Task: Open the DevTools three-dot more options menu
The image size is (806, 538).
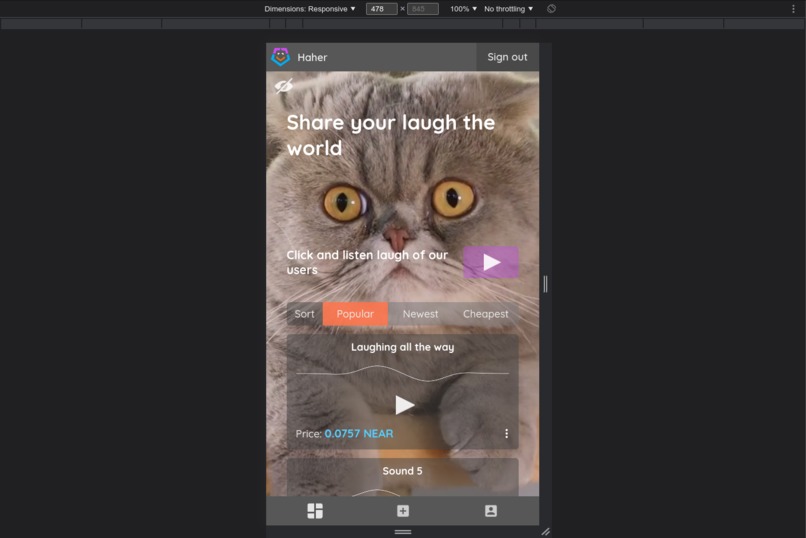Action: [793, 9]
